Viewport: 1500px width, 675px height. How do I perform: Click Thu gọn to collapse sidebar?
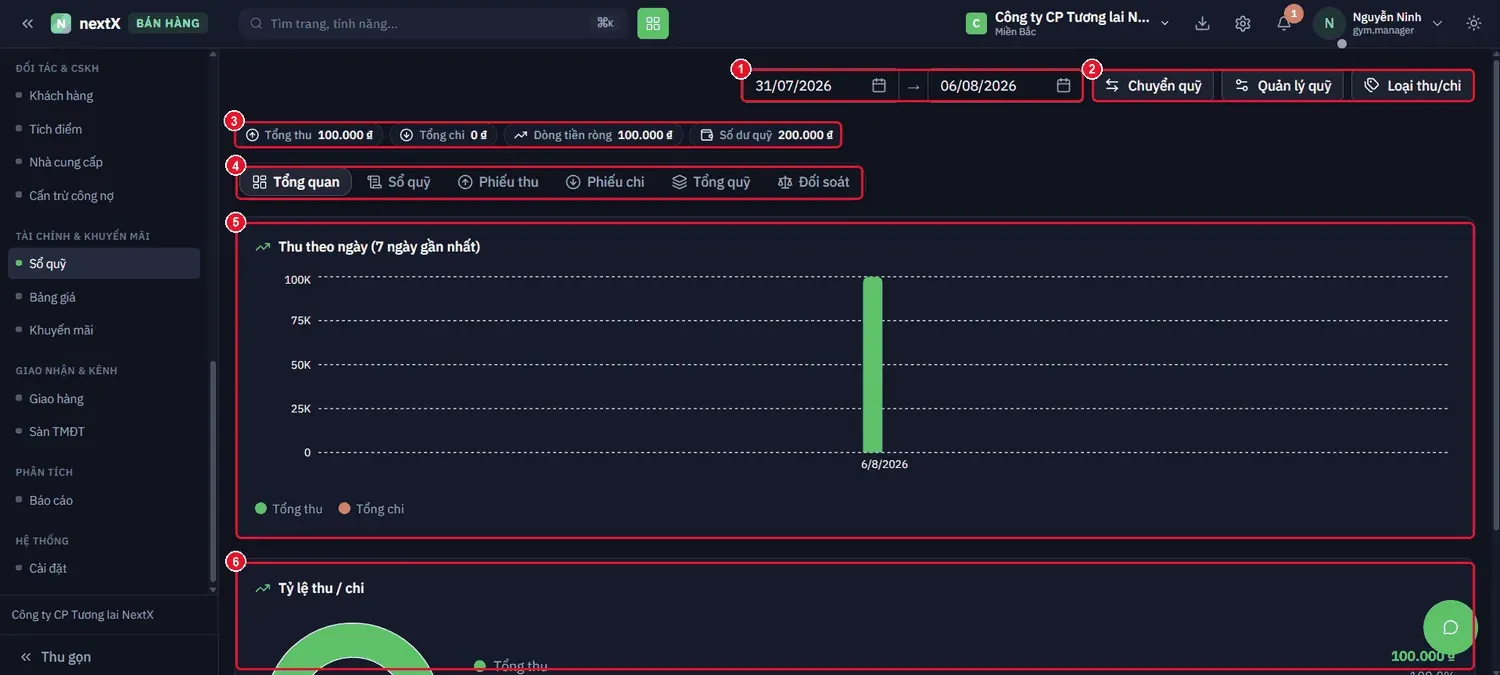click(56, 657)
